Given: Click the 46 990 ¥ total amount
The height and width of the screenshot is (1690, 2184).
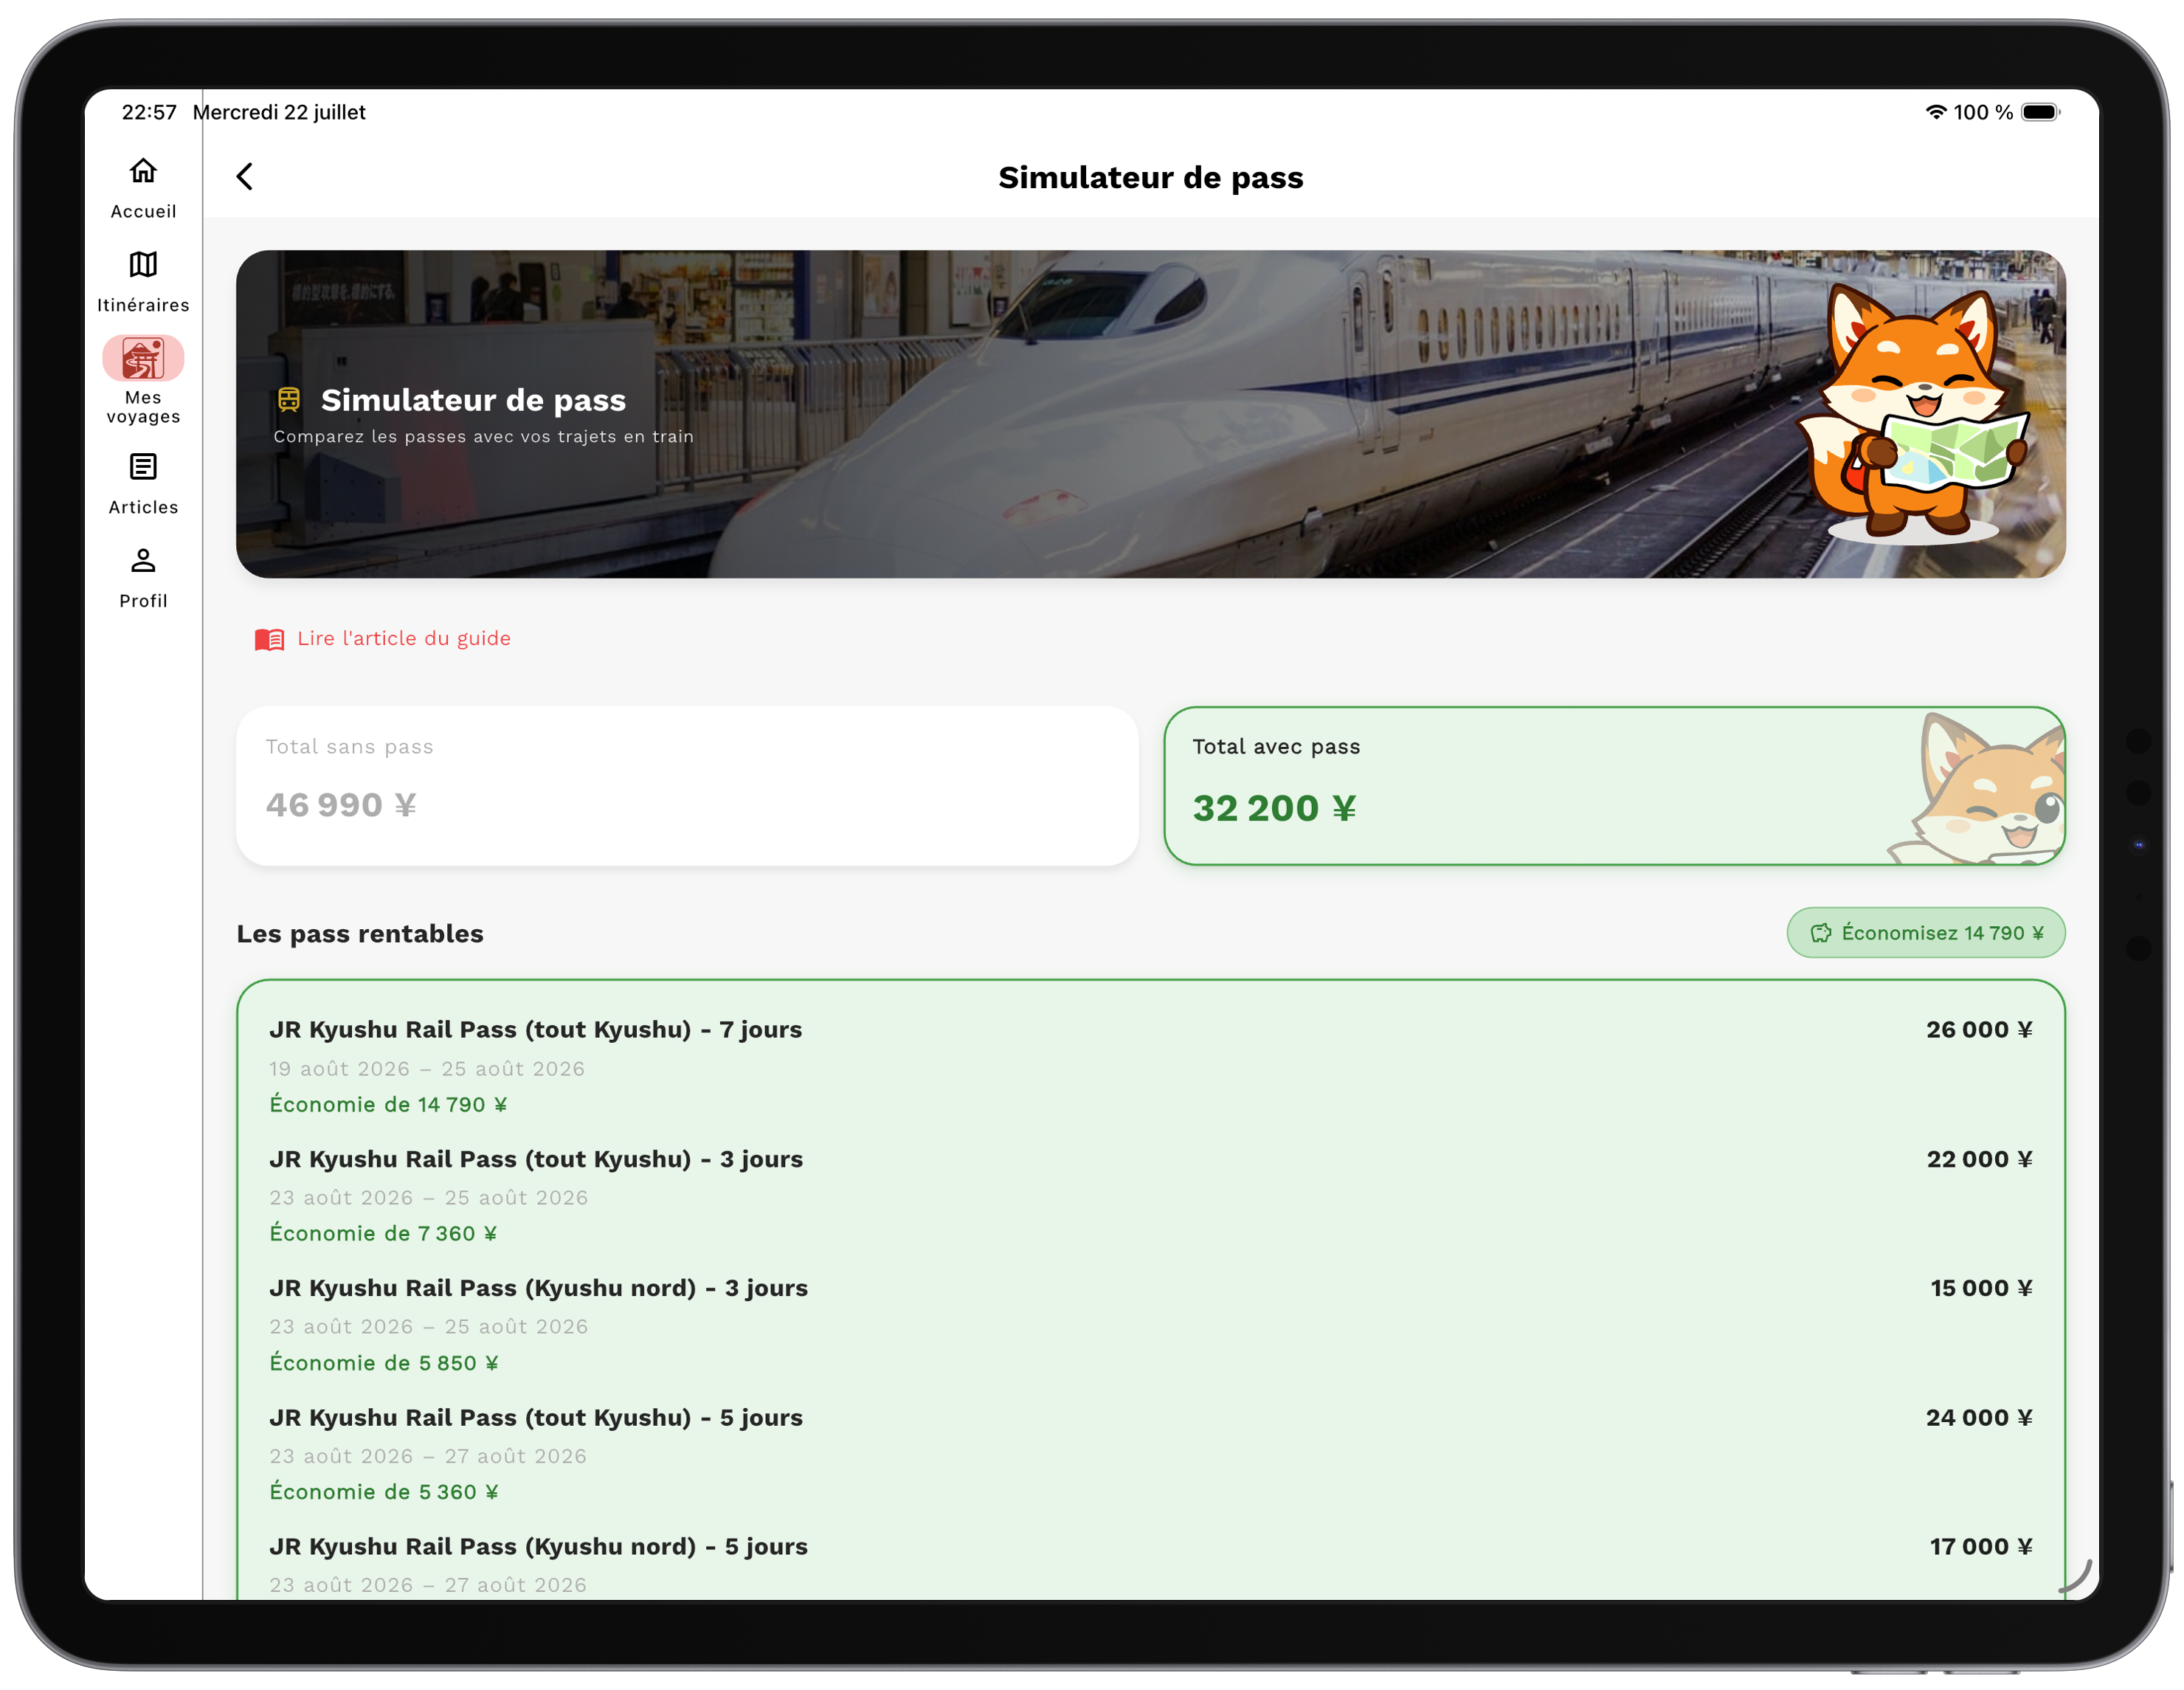Looking at the screenshot, I should point(341,805).
